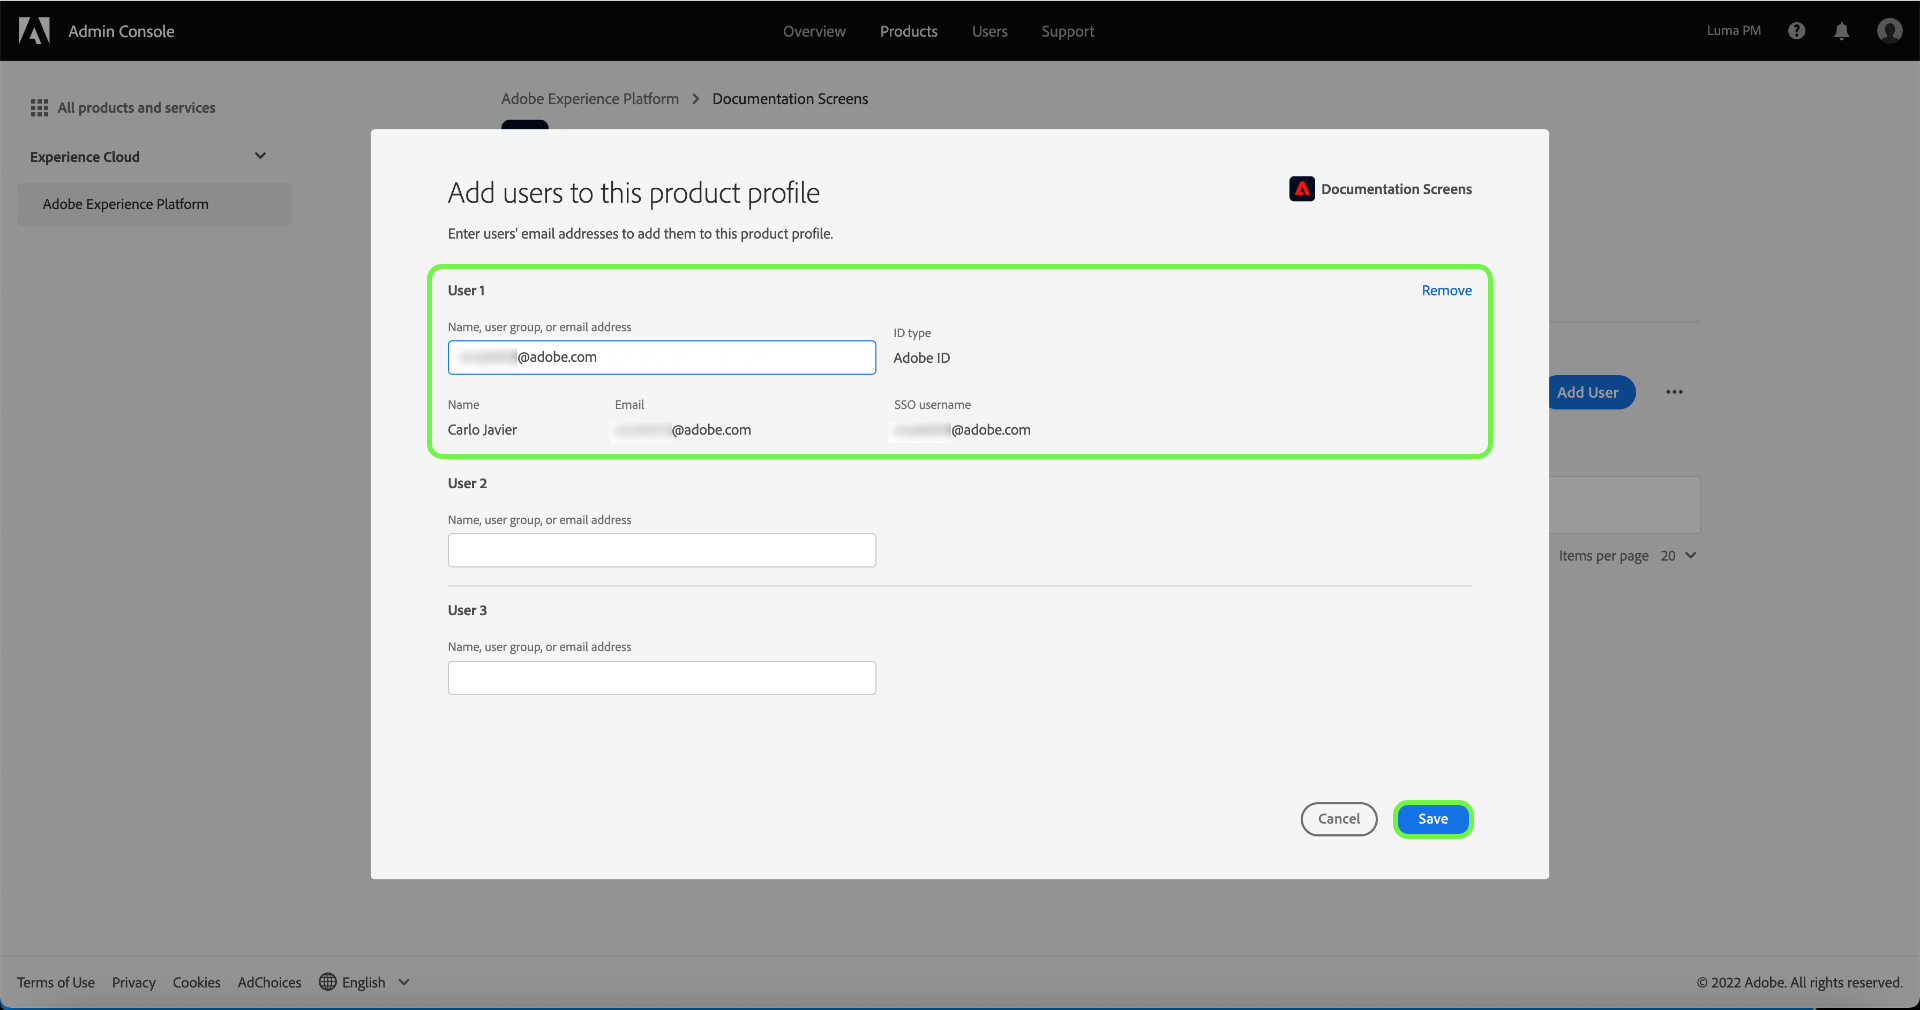Select Adobe Experience Platform in sidebar
Screen dimensions: 1920x1010
126,204
